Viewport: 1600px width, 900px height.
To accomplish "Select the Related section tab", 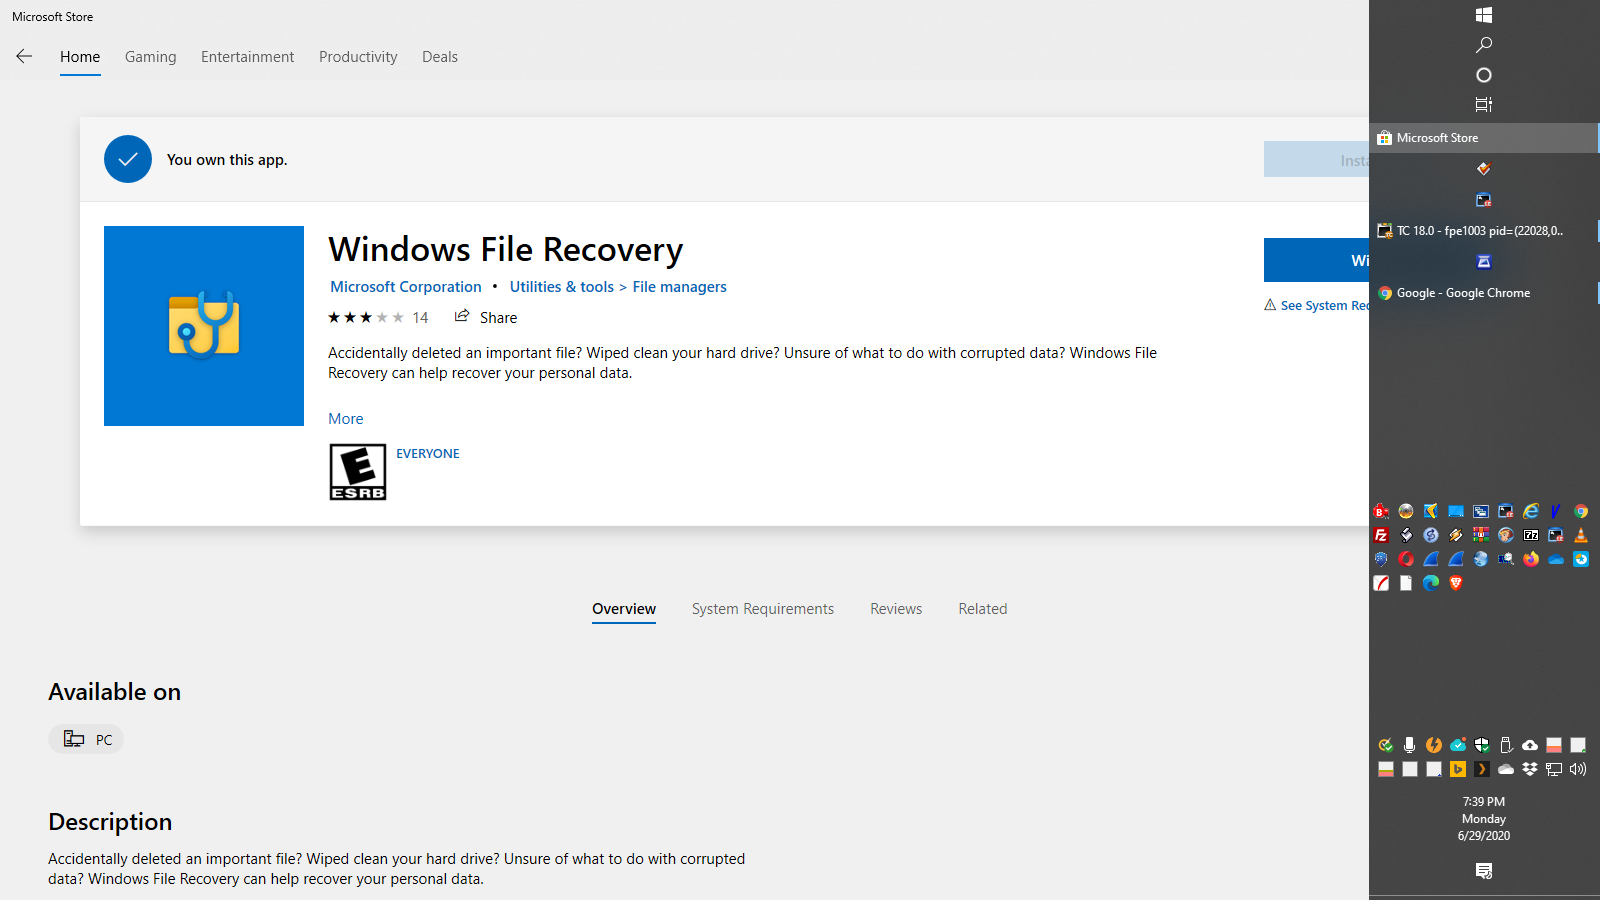I will click(x=983, y=609).
